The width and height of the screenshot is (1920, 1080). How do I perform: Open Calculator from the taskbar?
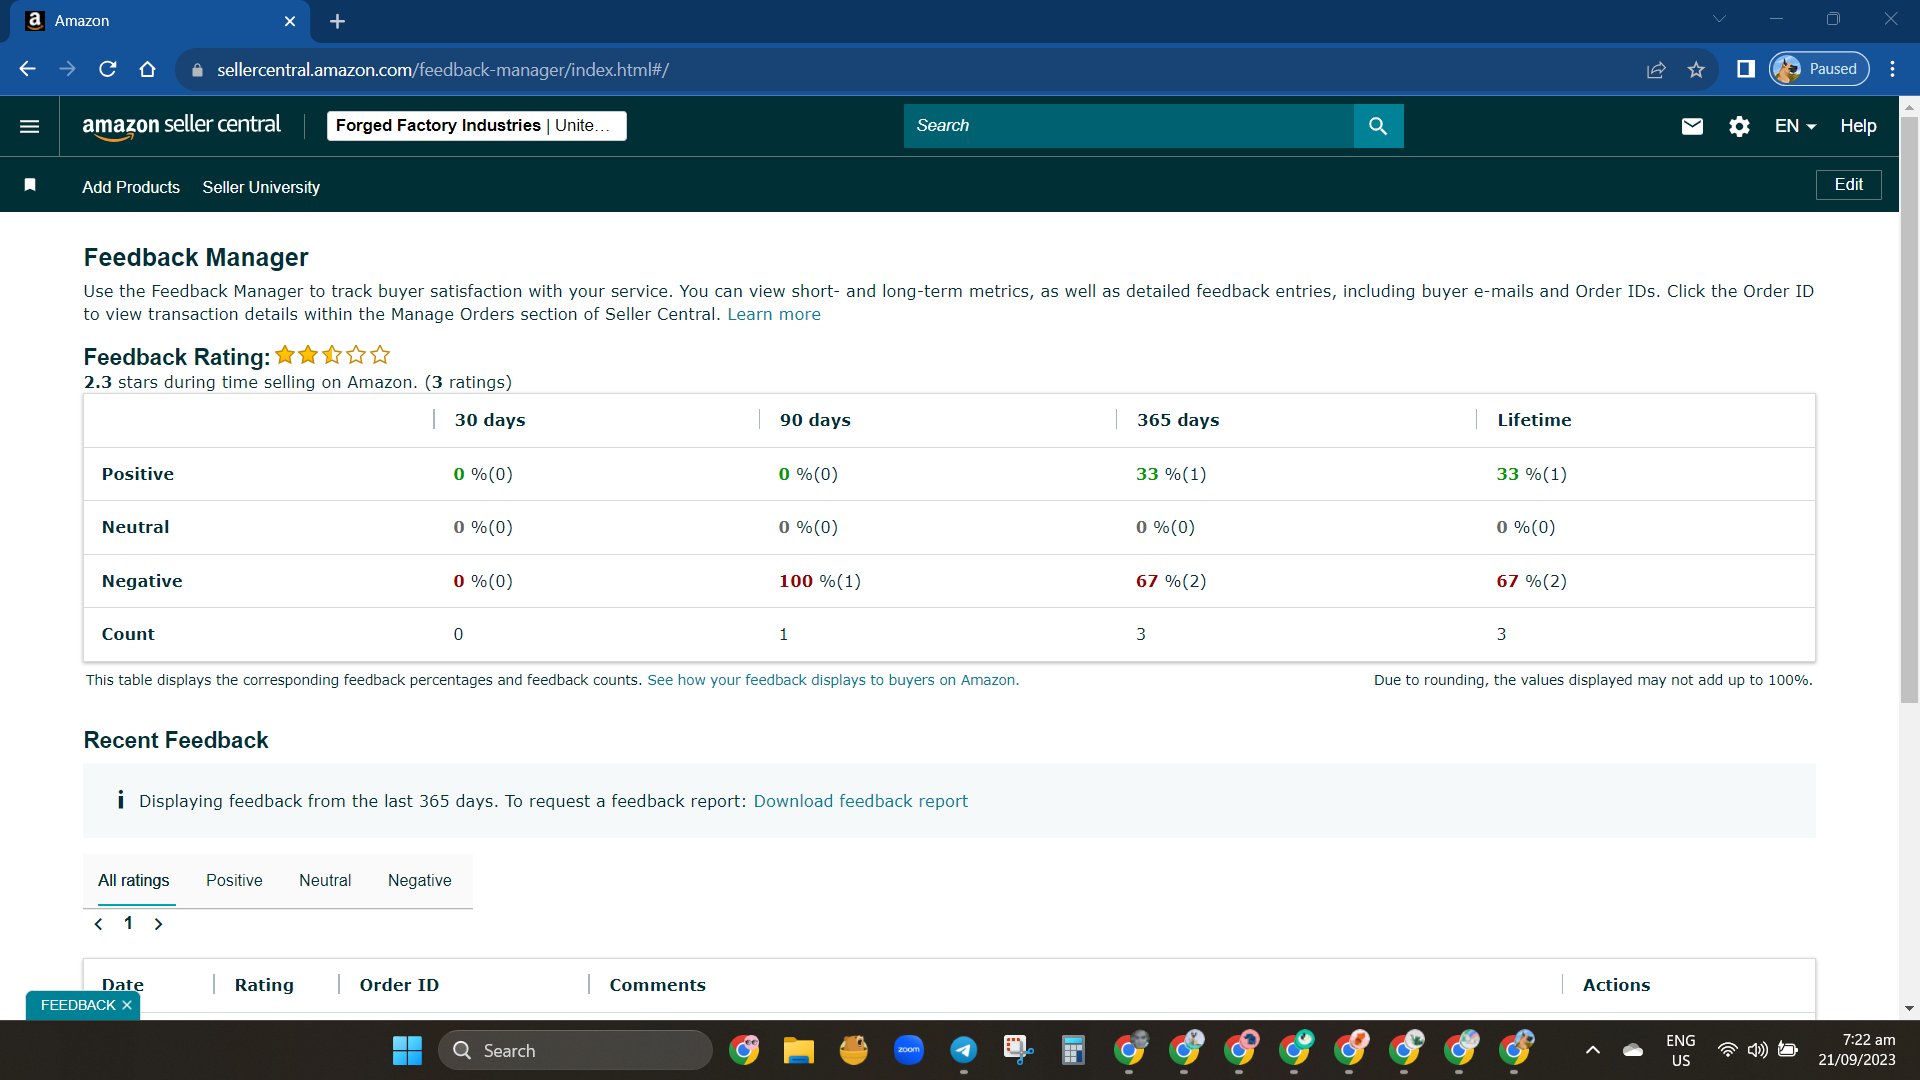pyautogui.click(x=1073, y=1050)
